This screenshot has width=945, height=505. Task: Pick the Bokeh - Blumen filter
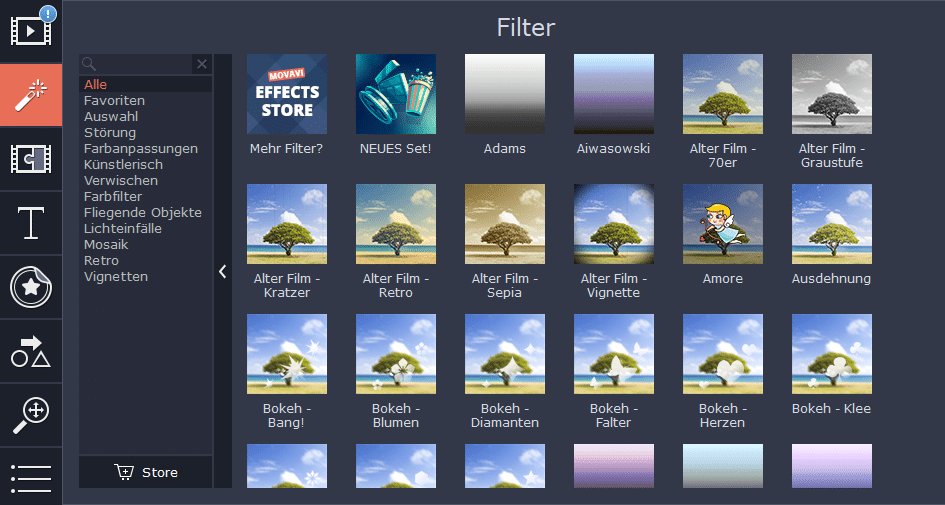point(396,354)
